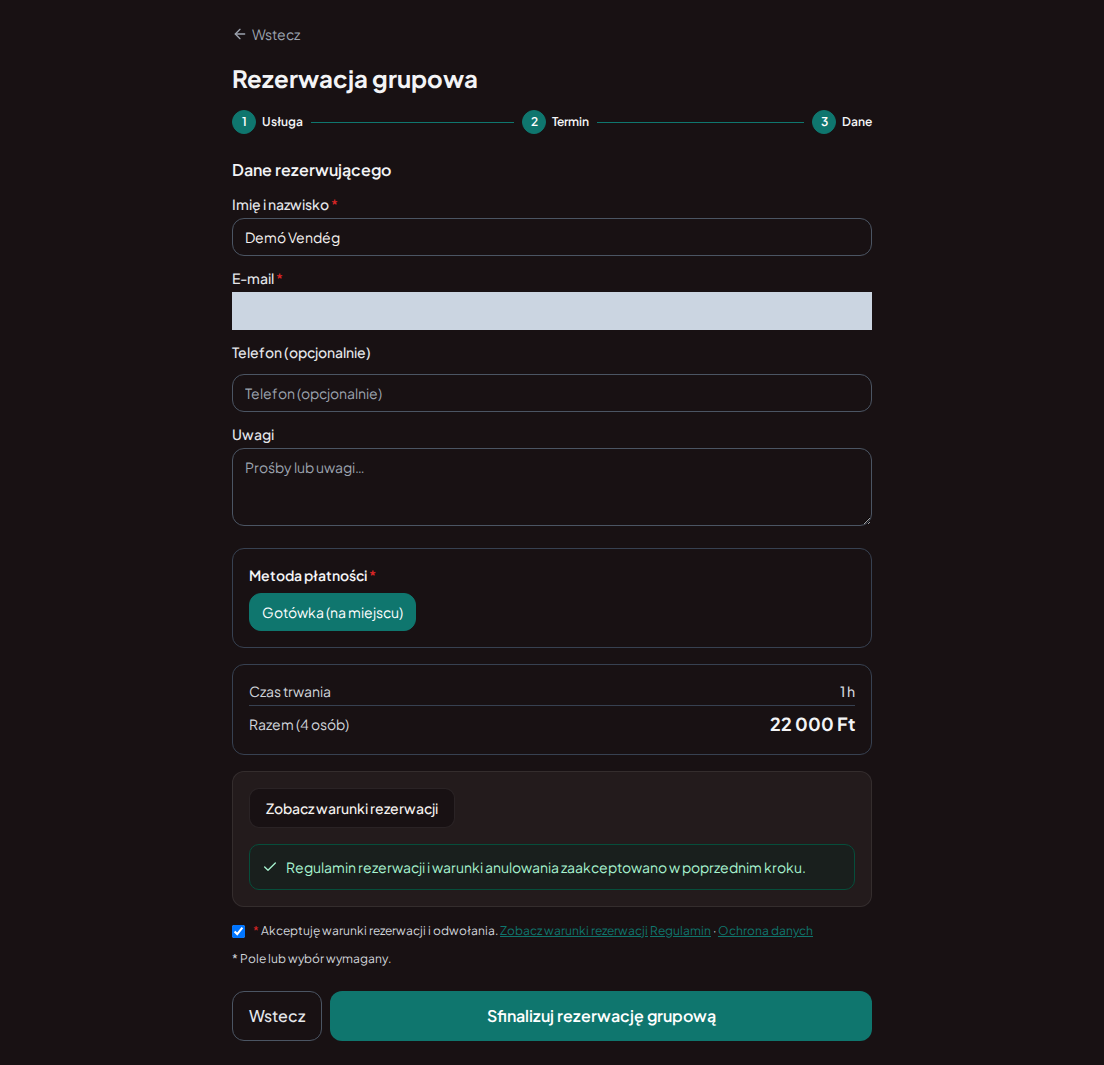Click the Dane step label

click(857, 122)
